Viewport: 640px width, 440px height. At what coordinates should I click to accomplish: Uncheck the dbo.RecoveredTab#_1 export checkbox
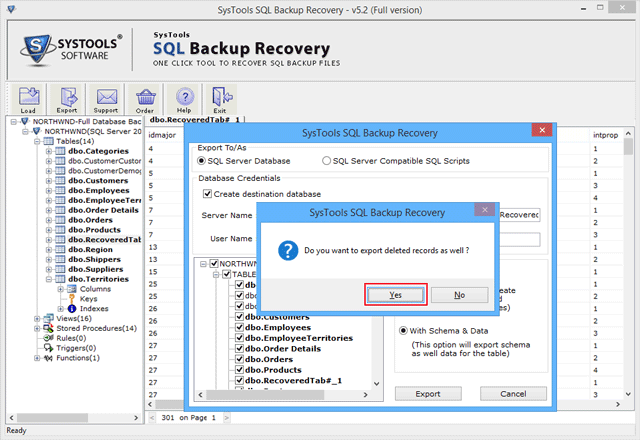click(x=240, y=380)
